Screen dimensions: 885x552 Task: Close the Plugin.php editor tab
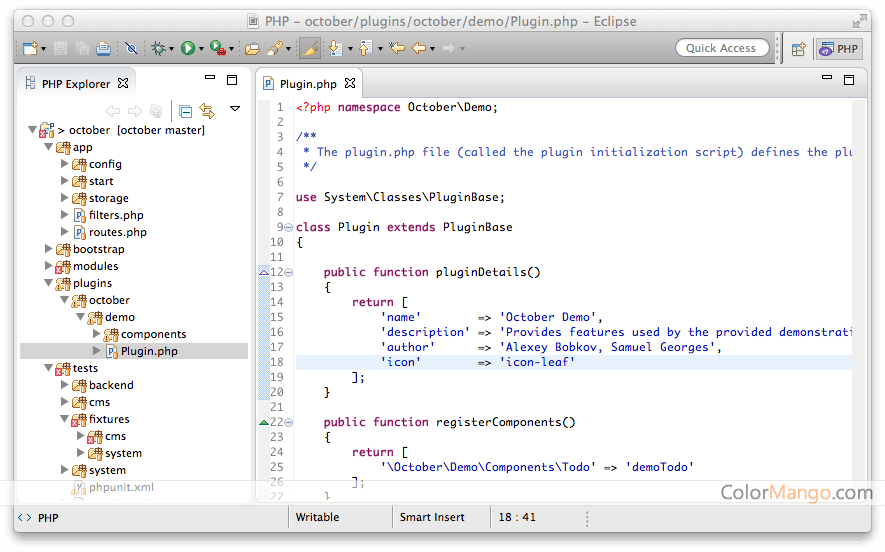coord(351,84)
